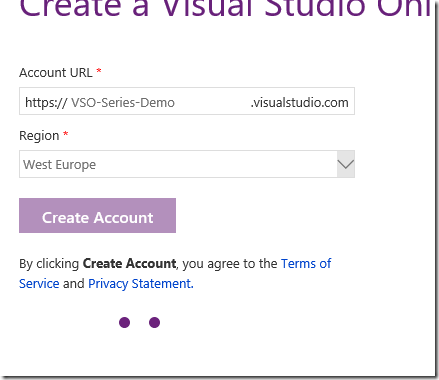Select the West Europe region box
Image resolution: width=439 pixels, height=380 pixels.
tap(187, 164)
